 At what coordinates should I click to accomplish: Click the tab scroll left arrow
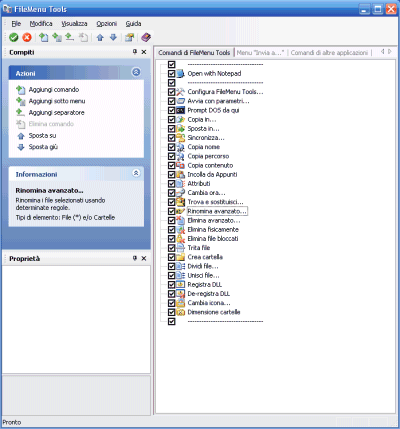click(383, 52)
